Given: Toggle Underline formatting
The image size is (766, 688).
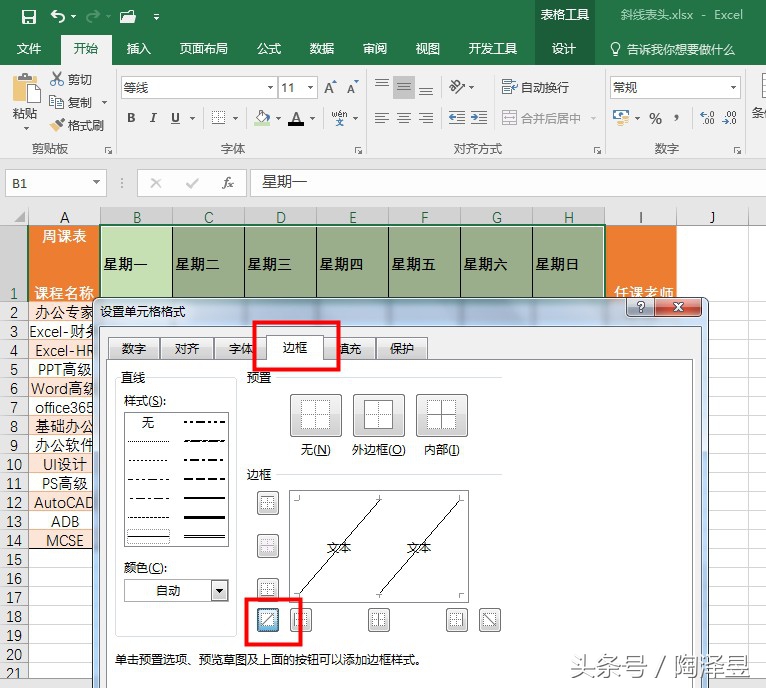Looking at the screenshot, I should coord(175,118).
